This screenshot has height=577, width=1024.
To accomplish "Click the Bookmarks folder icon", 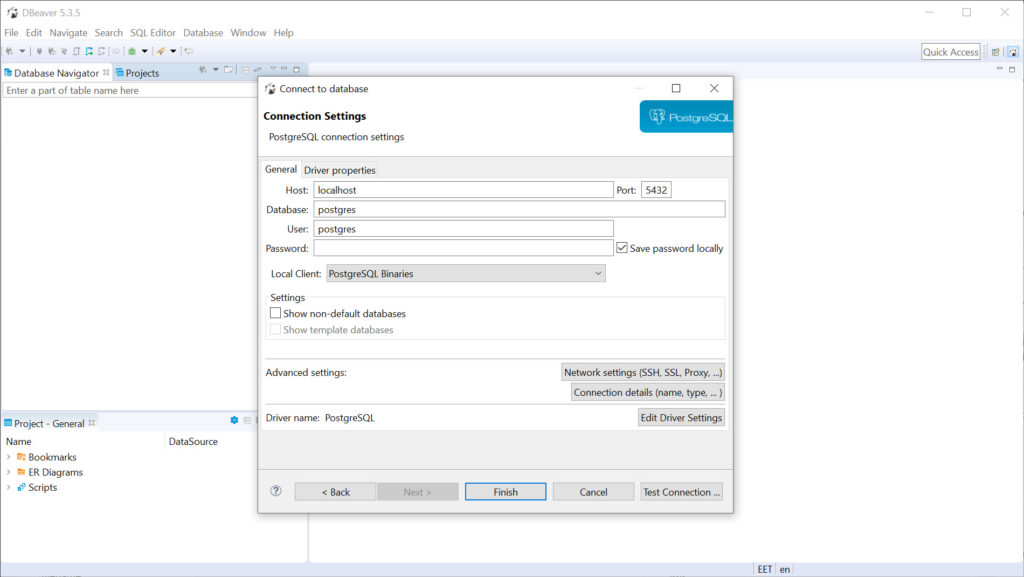I will pyautogui.click(x=21, y=457).
